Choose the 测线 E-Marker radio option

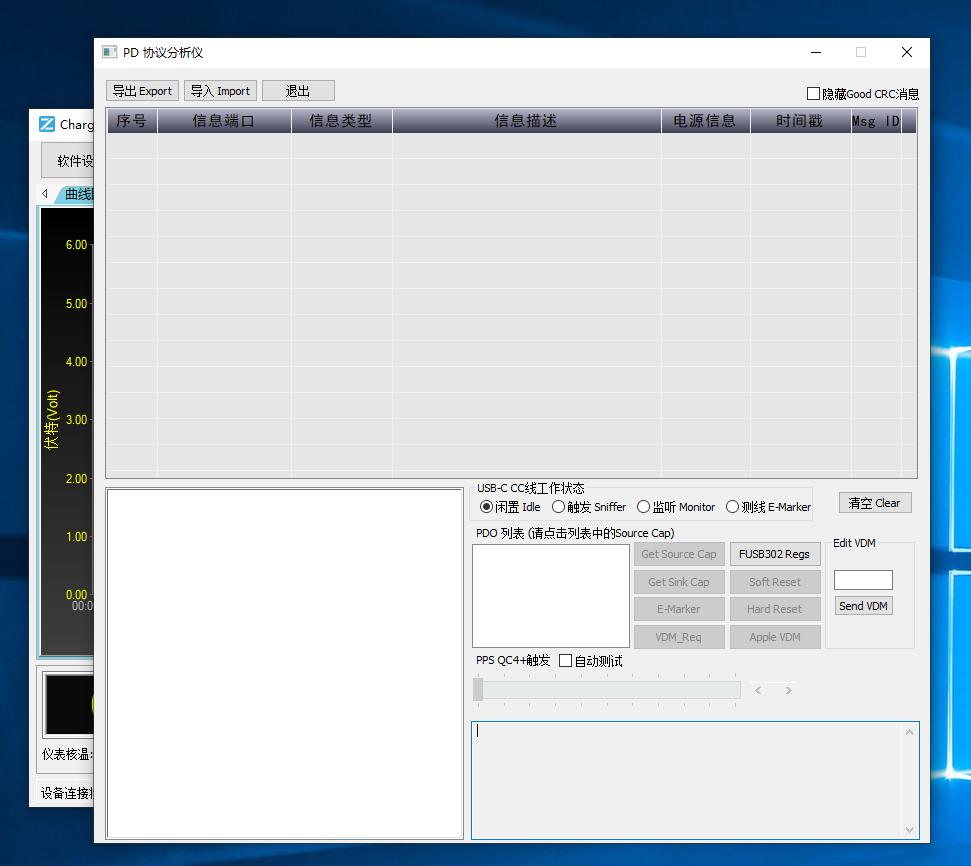(732, 507)
